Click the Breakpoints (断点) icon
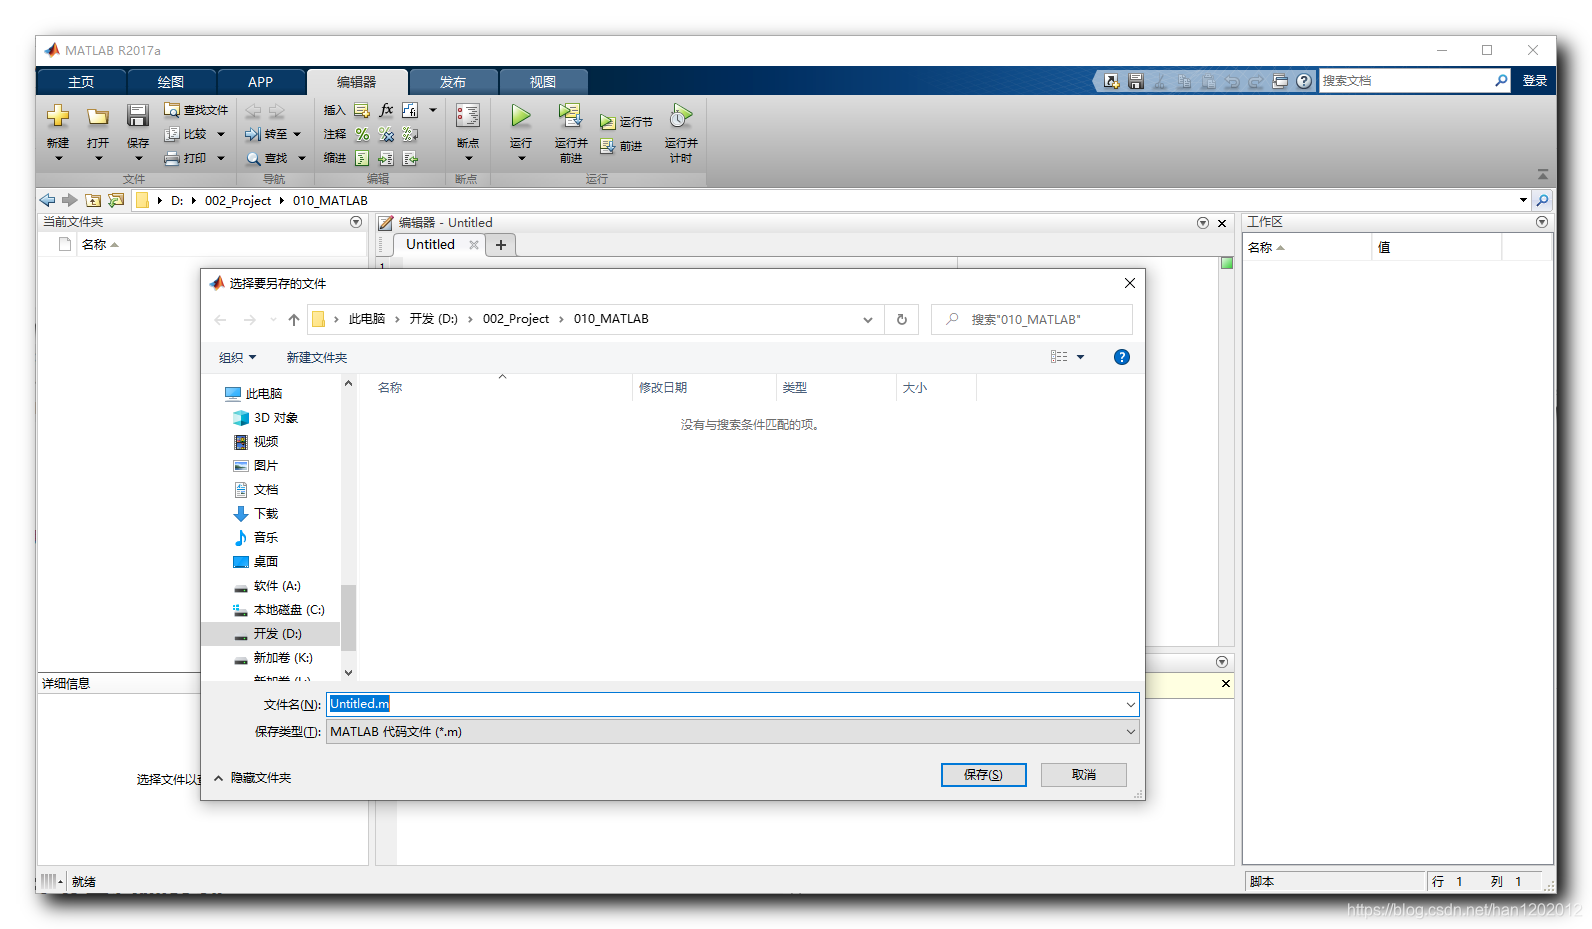The width and height of the screenshot is (1592, 929). pyautogui.click(x=467, y=117)
